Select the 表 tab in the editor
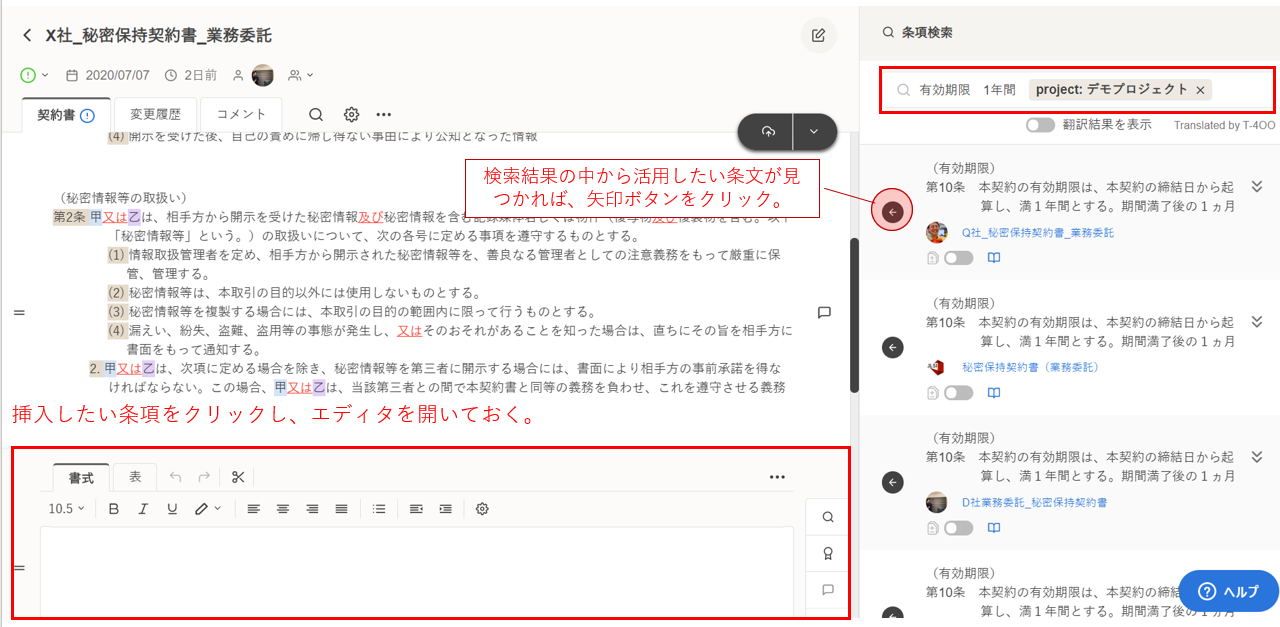This screenshot has width=1280, height=627. (135, 477)
